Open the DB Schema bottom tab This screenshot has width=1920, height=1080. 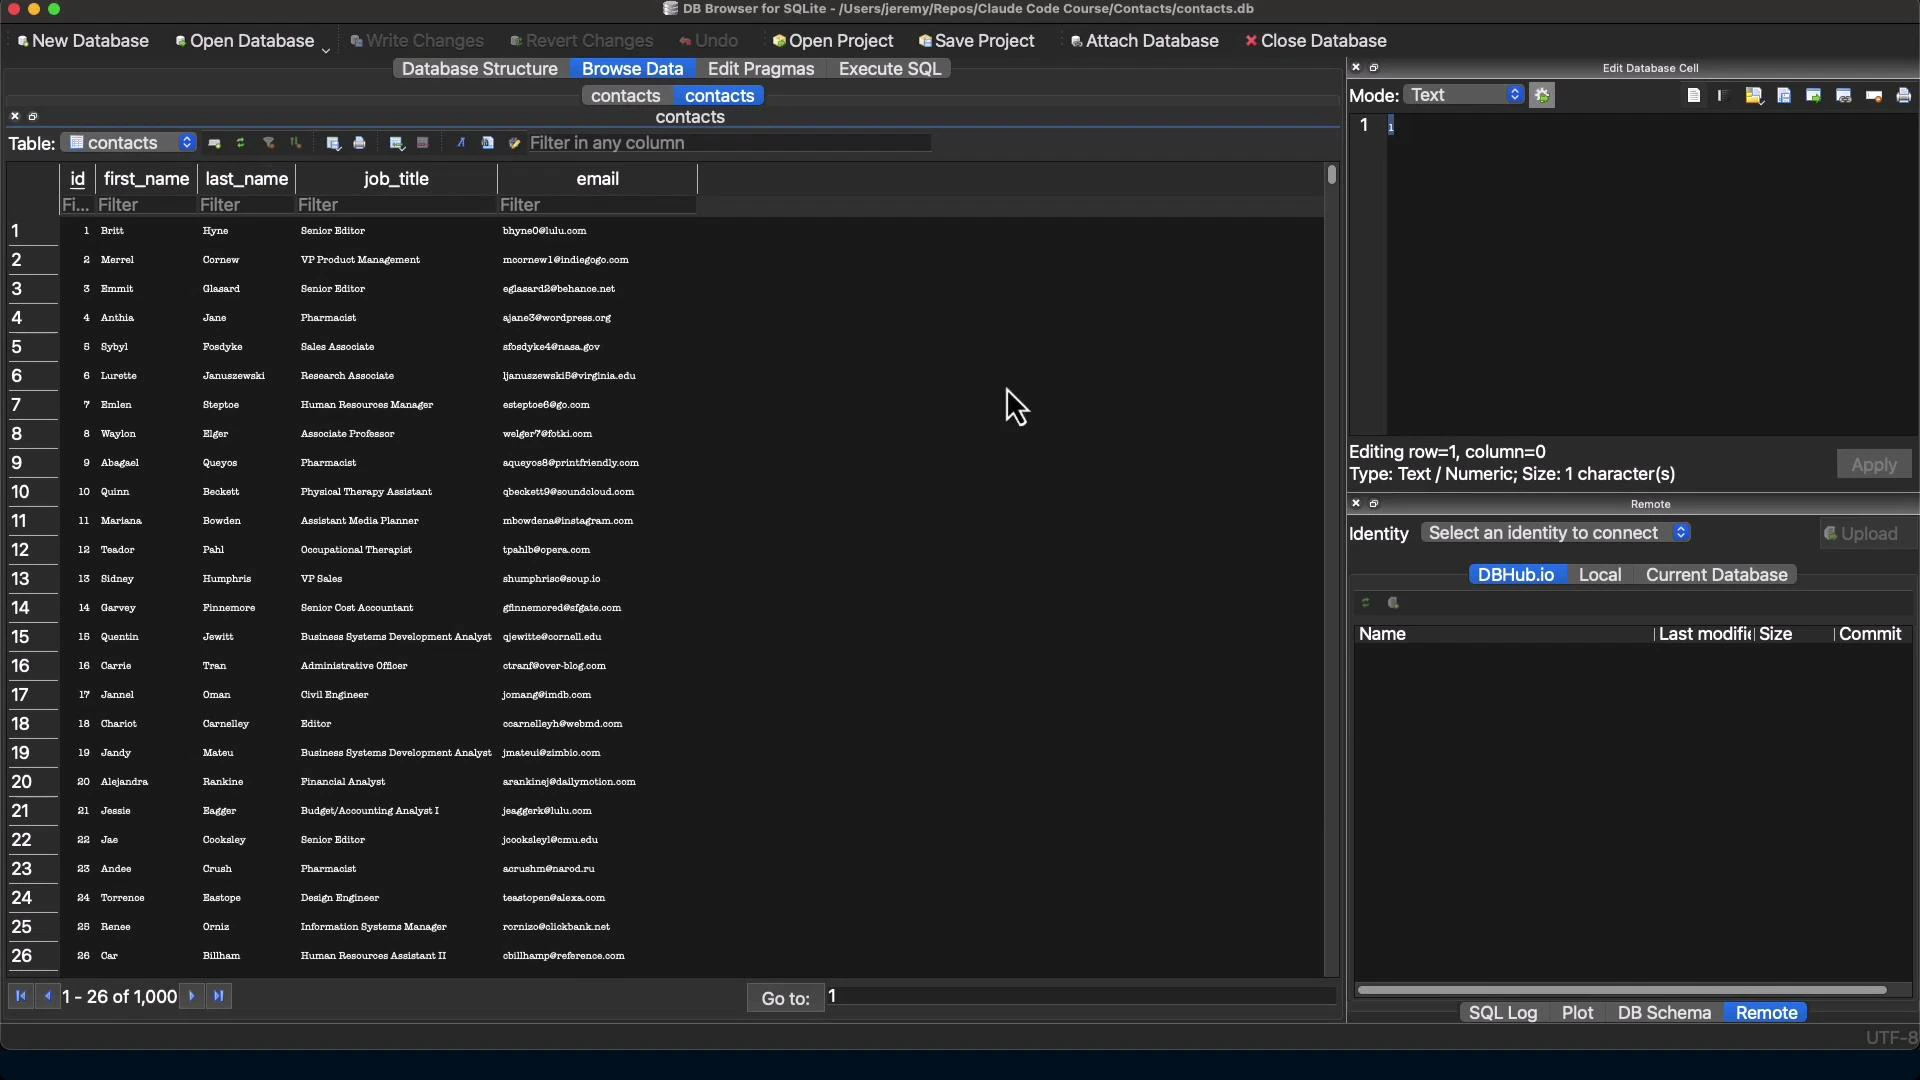tap(1664, 1013)
